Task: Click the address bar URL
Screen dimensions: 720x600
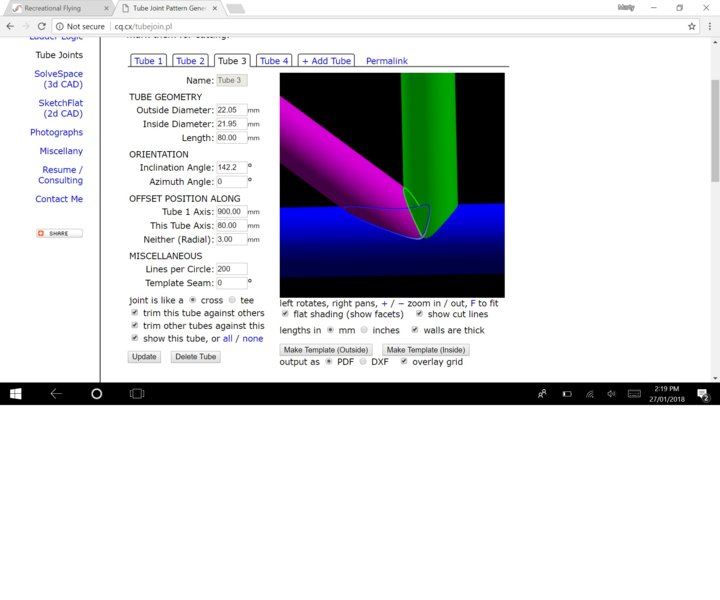Action: [x=143, y=27]
